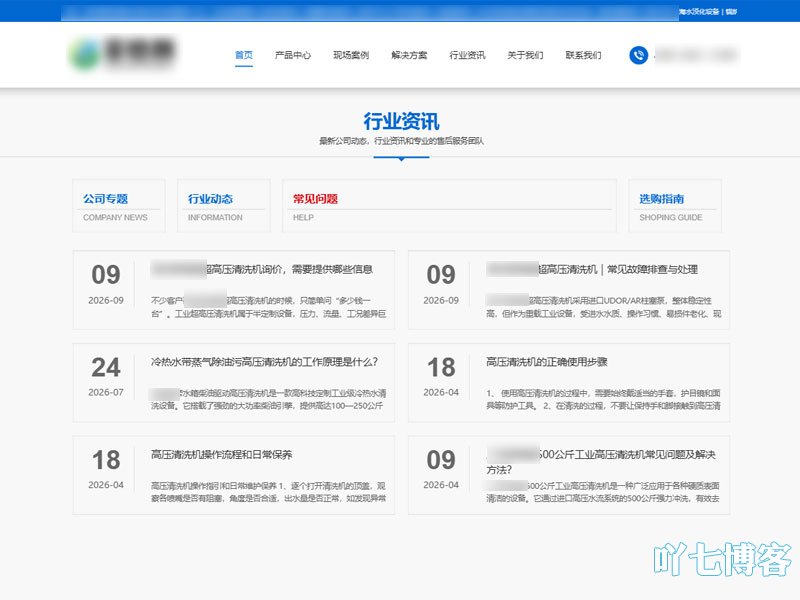800x600 pixels.
Task: Click top bar text 海水淡化设备
Action: pyautogui.click(x=699, y=11)
